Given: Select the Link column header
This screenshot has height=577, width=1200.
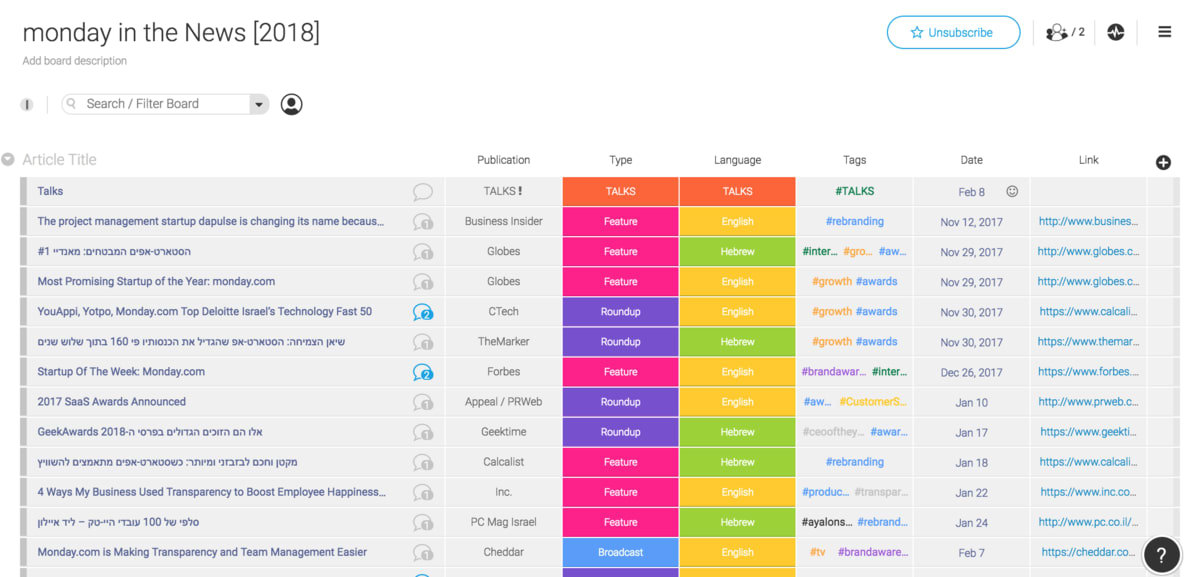Looking at the screenshot, I should click(x=1088, y=160).
